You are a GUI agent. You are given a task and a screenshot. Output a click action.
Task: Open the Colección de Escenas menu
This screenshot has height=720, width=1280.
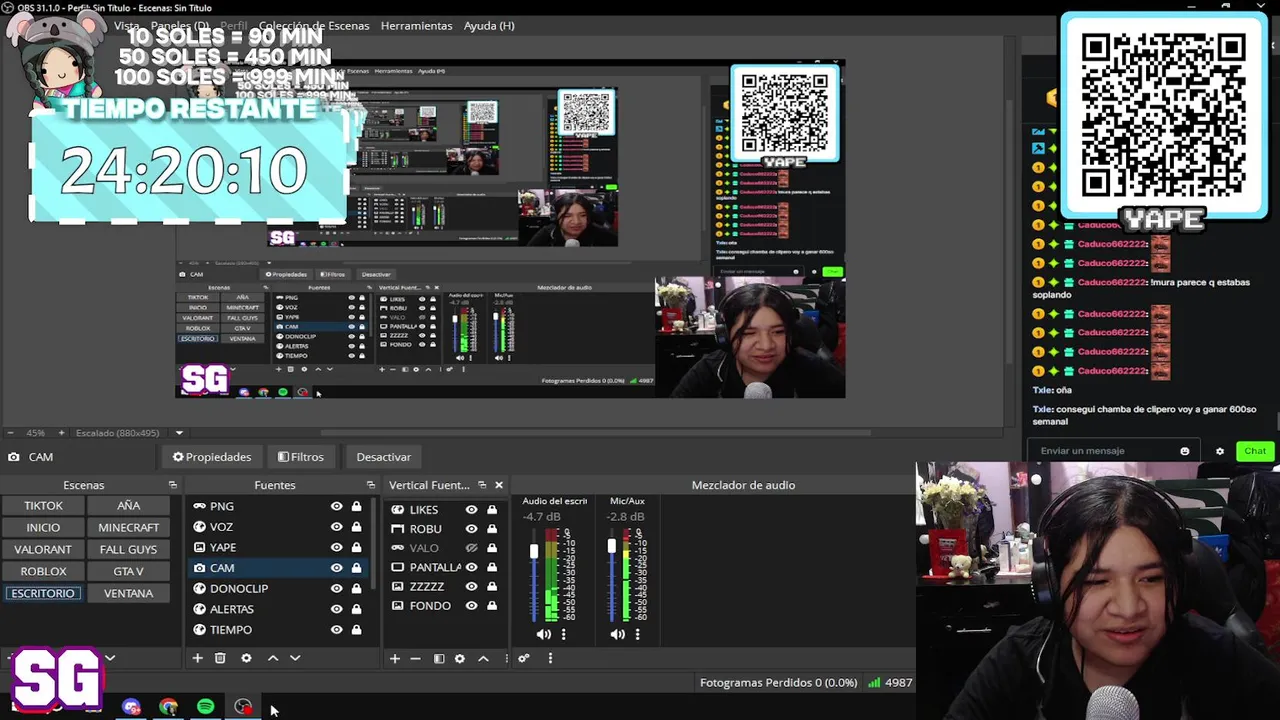(x=314, y=26)
